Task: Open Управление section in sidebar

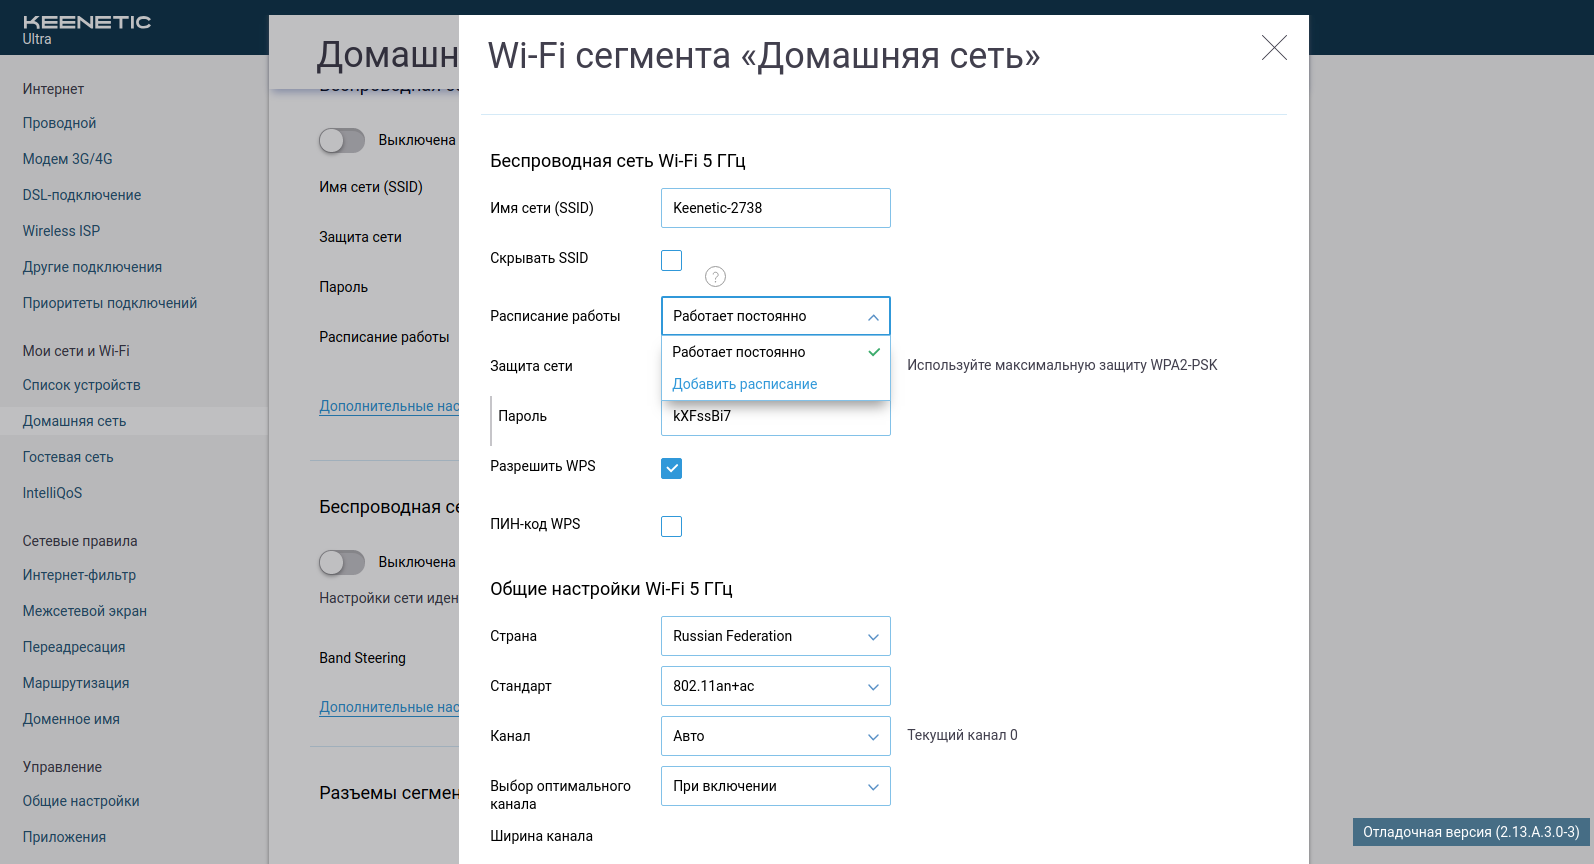Action: pyautogui.click(x=62, y=767)
